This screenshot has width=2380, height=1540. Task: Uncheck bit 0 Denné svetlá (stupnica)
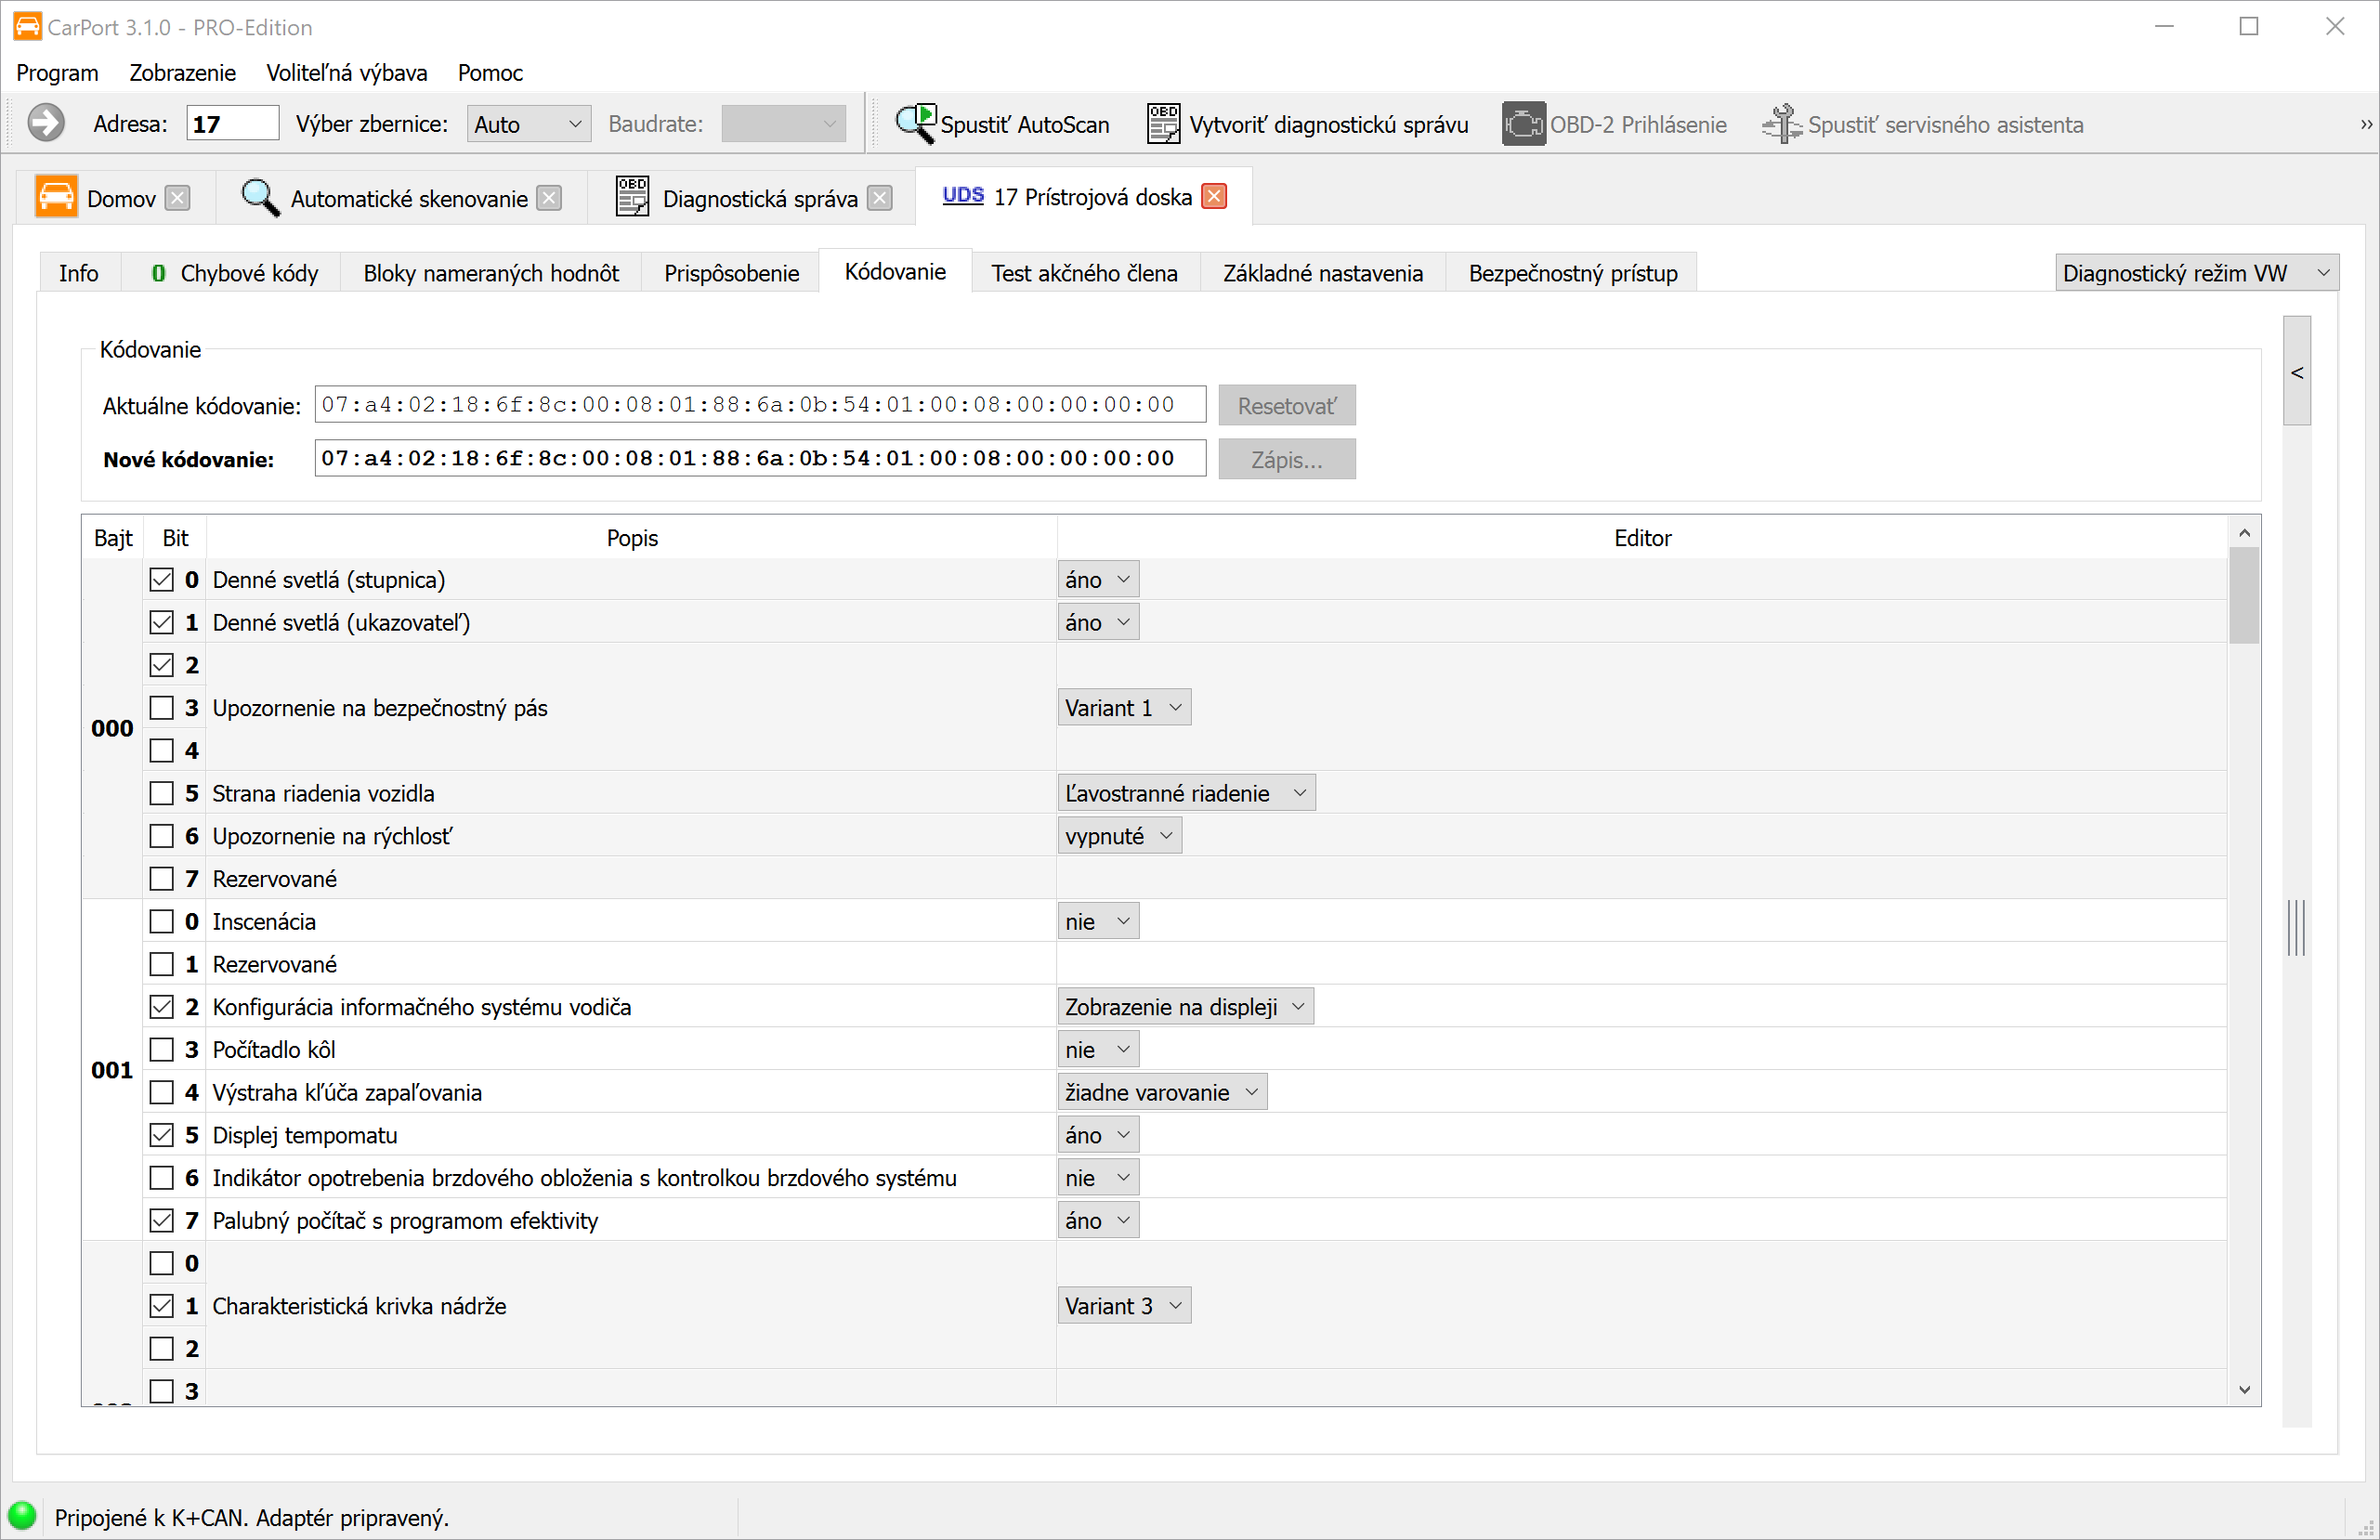[x=161, y=580]
